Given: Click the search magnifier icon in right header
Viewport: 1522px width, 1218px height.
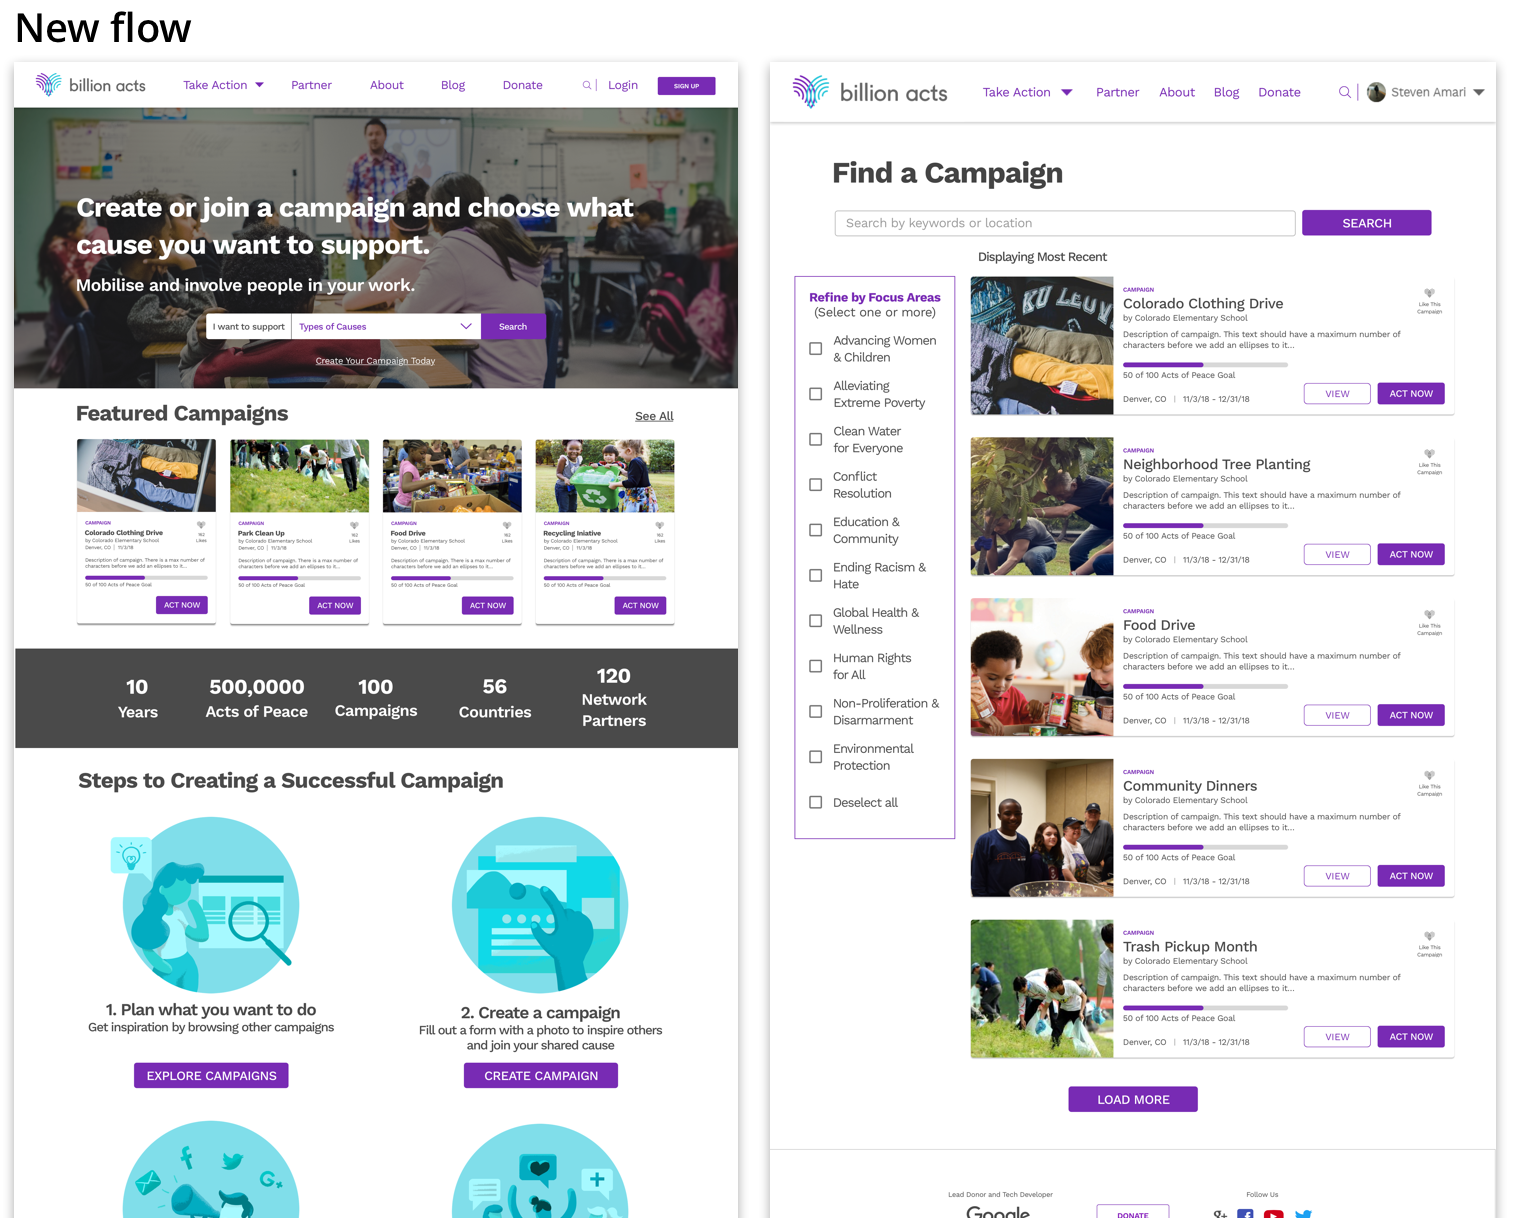Looking at the screenshot, I should point(1344,92).
